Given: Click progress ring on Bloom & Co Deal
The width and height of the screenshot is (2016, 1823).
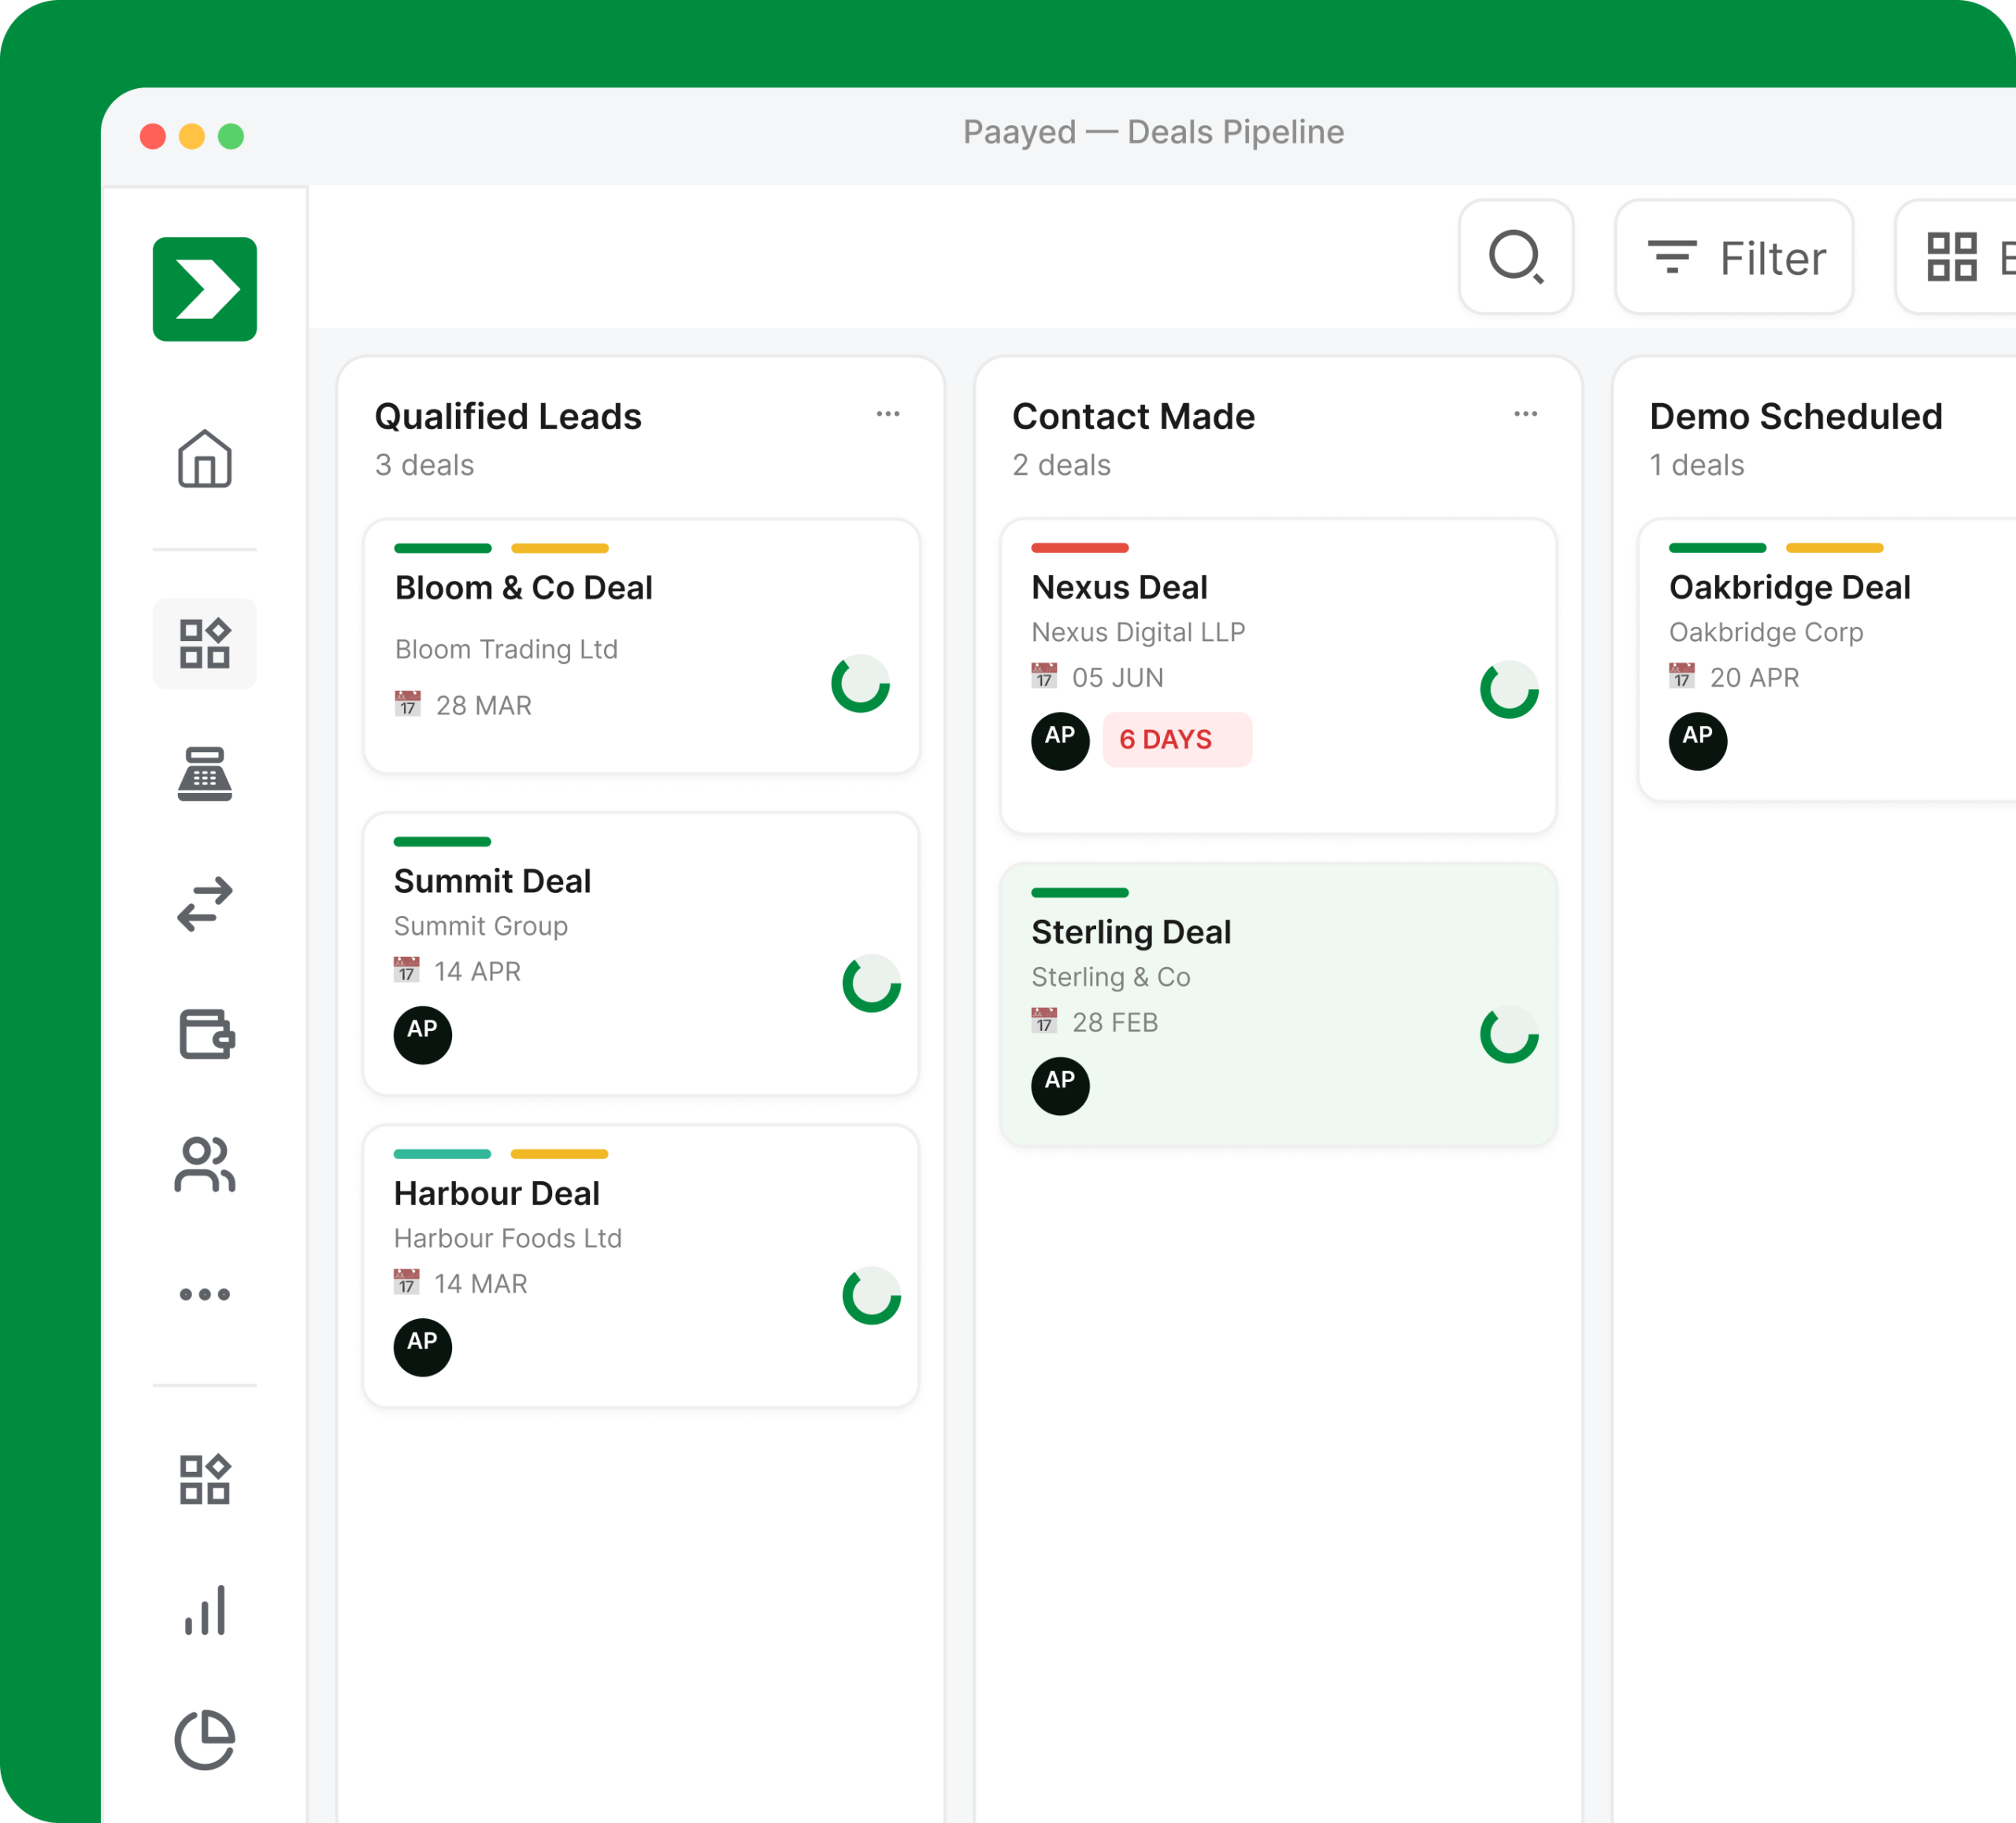Looking at the screenshot, I should [x=860, y=684].
